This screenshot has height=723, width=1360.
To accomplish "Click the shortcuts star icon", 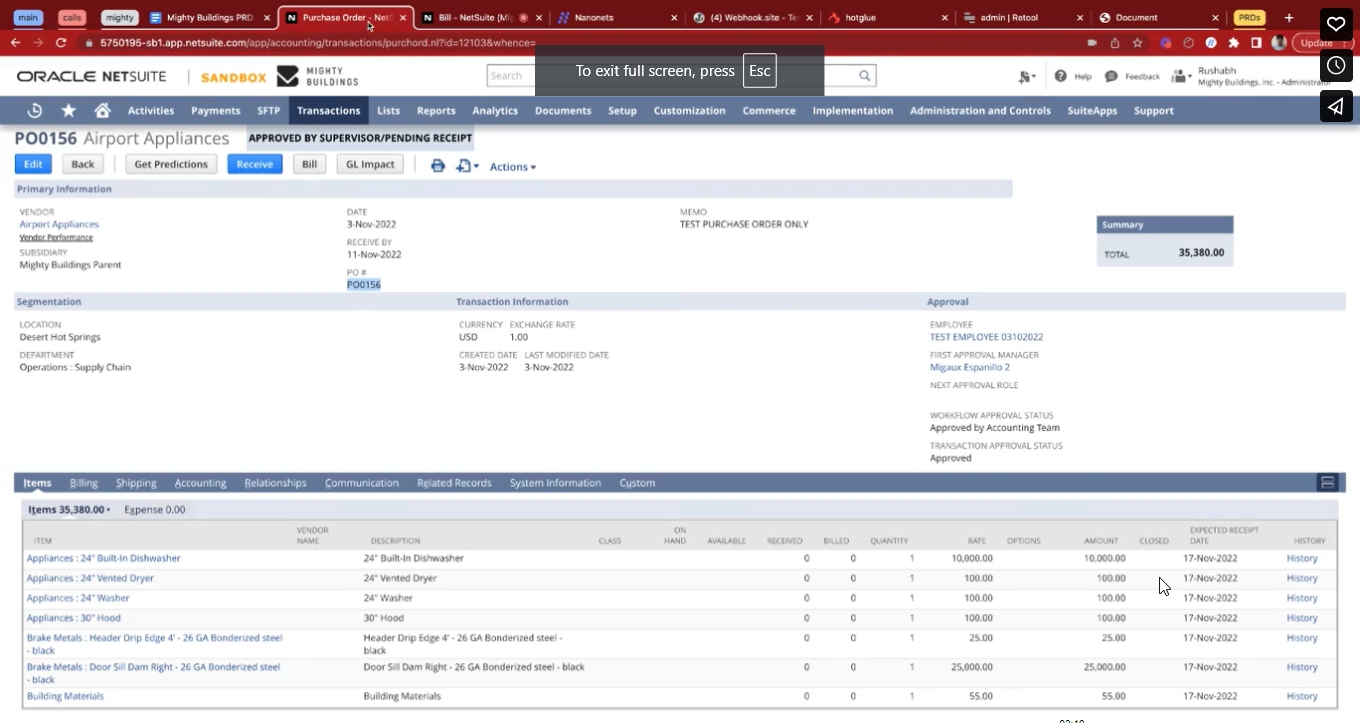I will click(68, 110).
